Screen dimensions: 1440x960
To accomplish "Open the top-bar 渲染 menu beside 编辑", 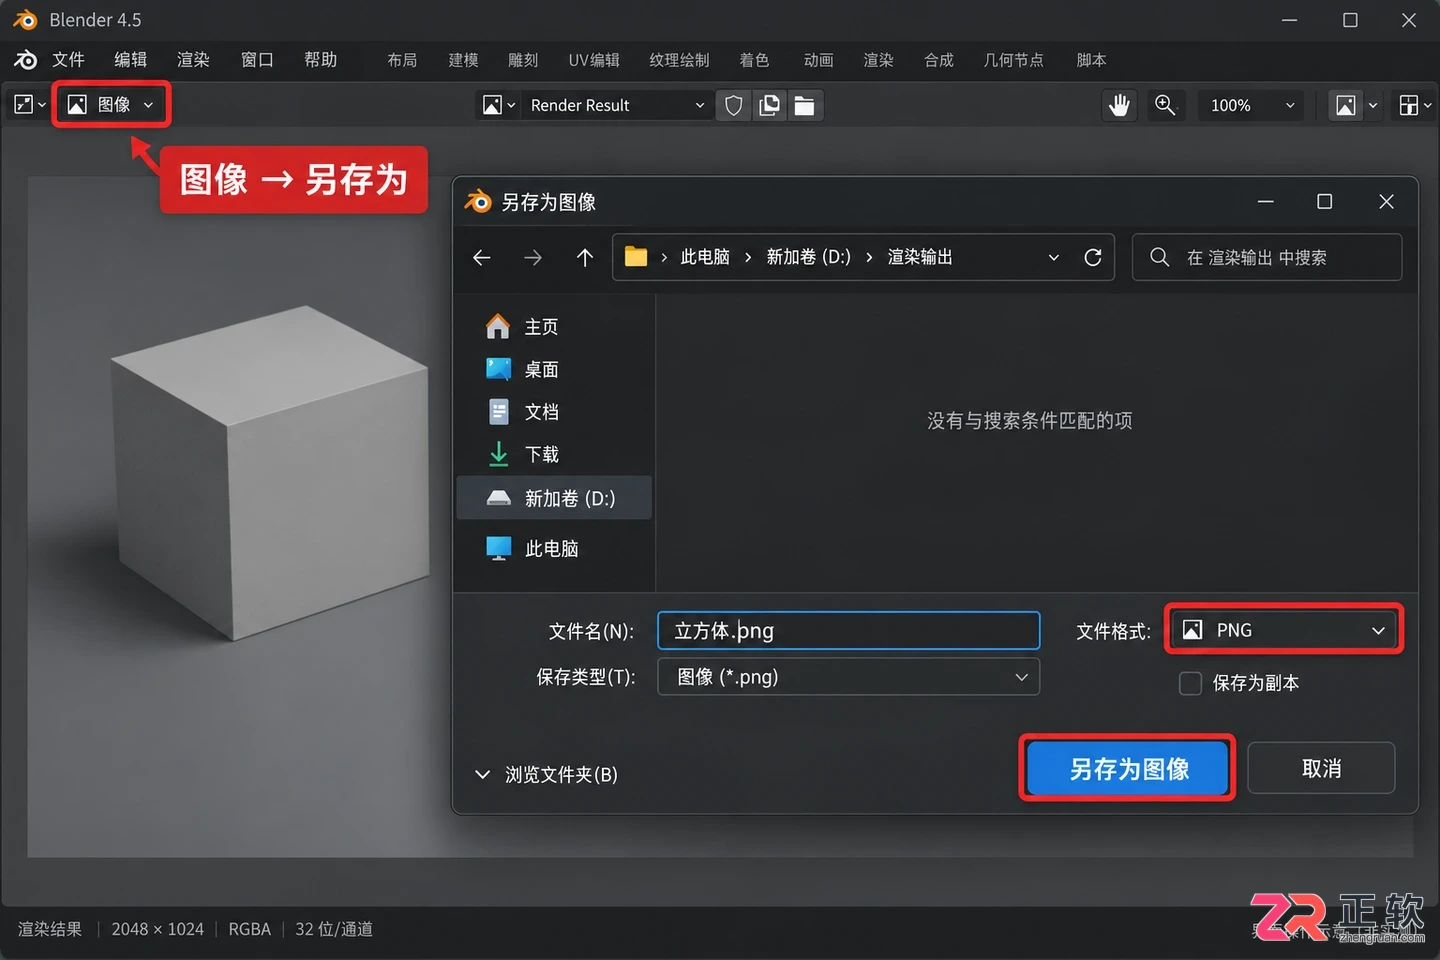I will [193, 60].
